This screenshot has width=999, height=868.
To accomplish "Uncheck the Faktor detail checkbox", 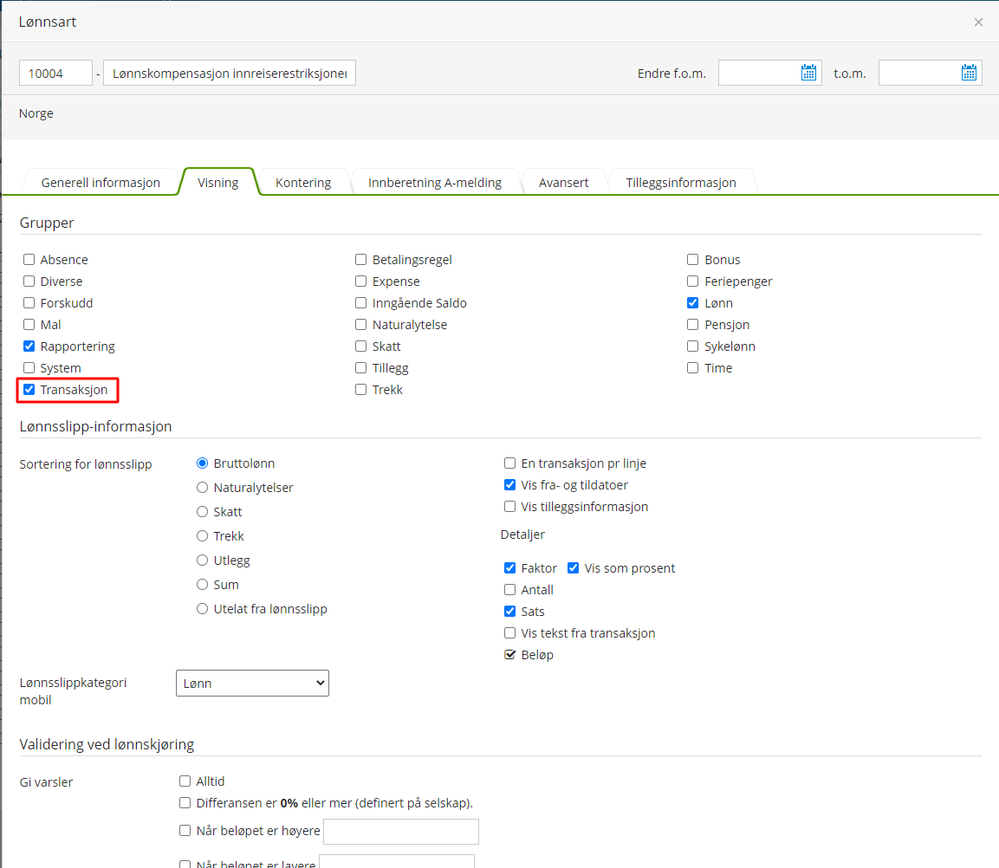I will coord(510,568).
